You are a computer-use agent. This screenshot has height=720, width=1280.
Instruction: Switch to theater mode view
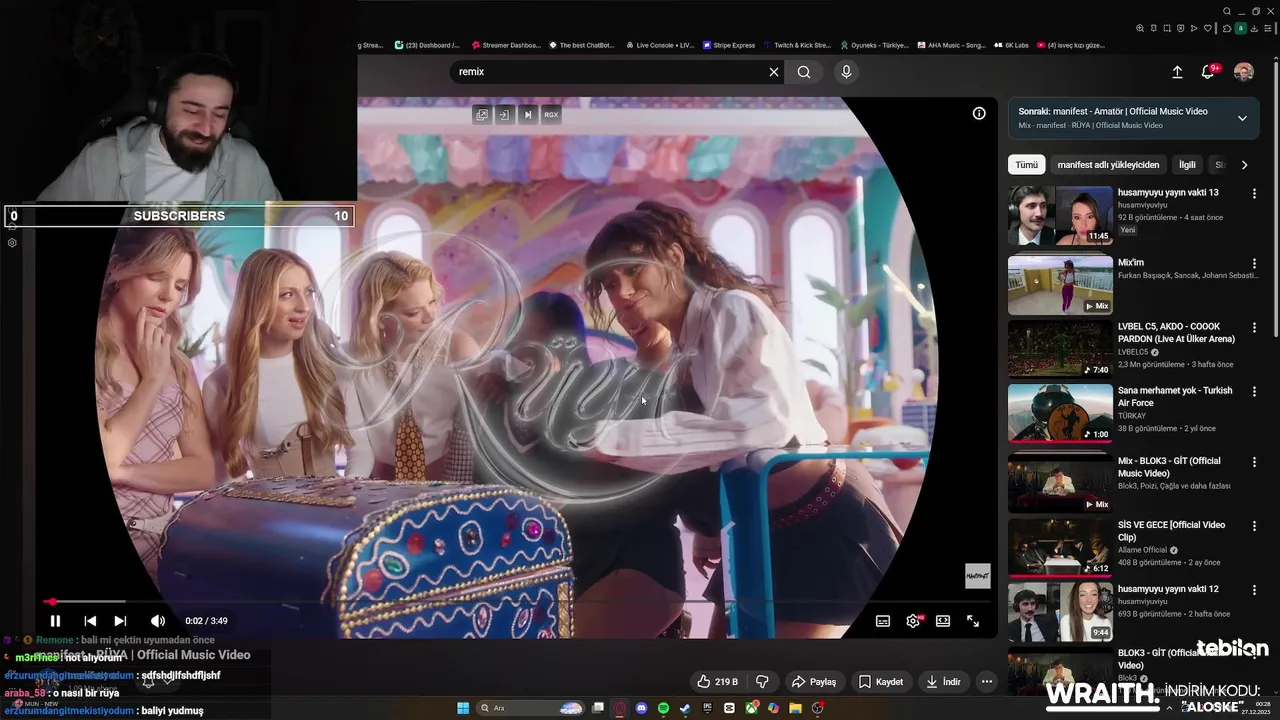pyautogui.click(x=943, y=621)
